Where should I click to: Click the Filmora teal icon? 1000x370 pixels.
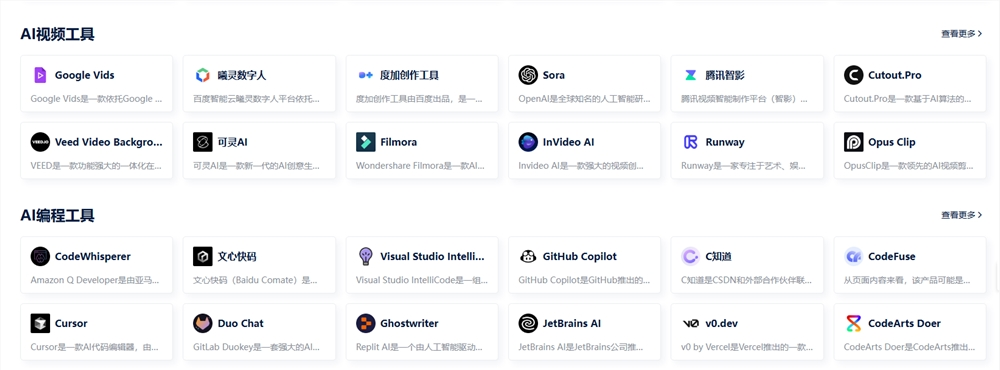coord(365,142)
